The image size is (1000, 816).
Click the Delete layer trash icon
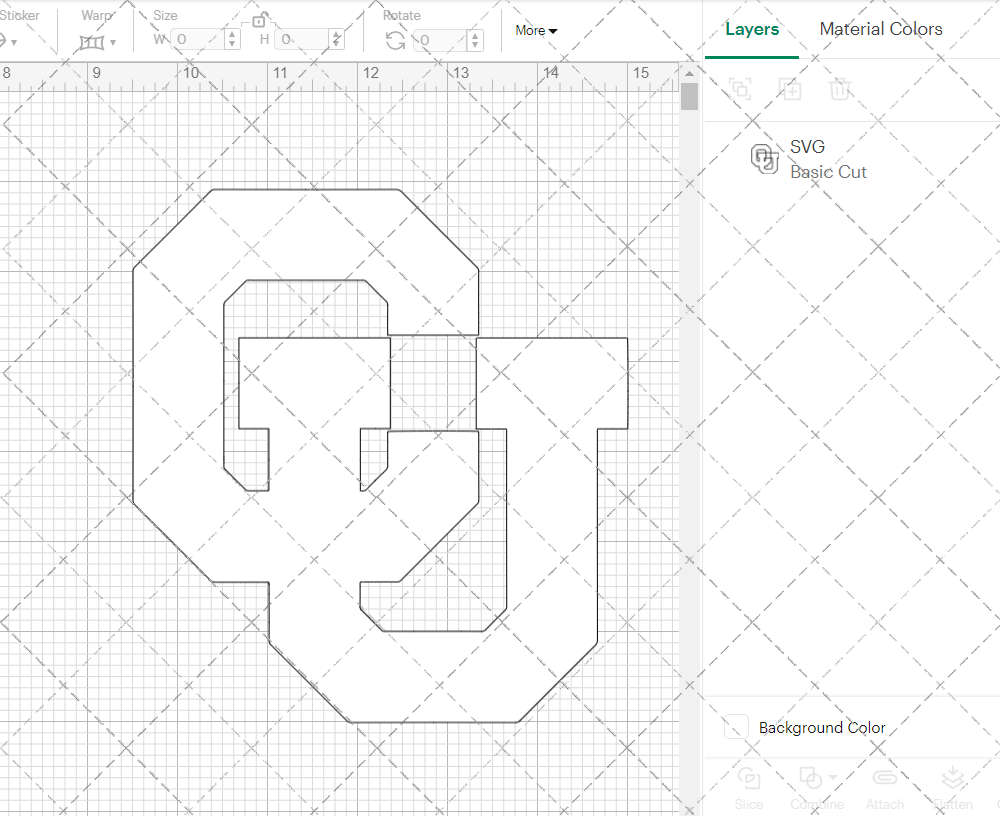[839, 89]
